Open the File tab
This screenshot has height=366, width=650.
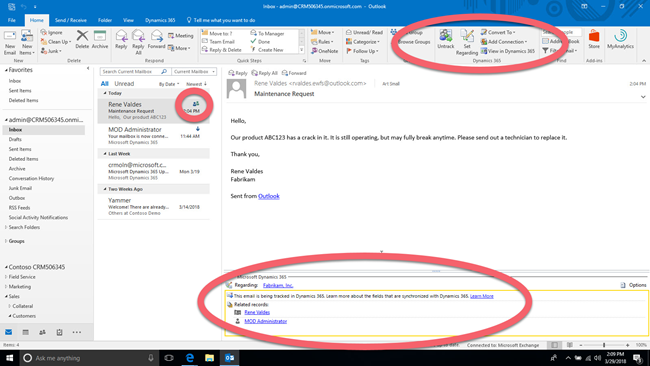click(x=12, y=20)
